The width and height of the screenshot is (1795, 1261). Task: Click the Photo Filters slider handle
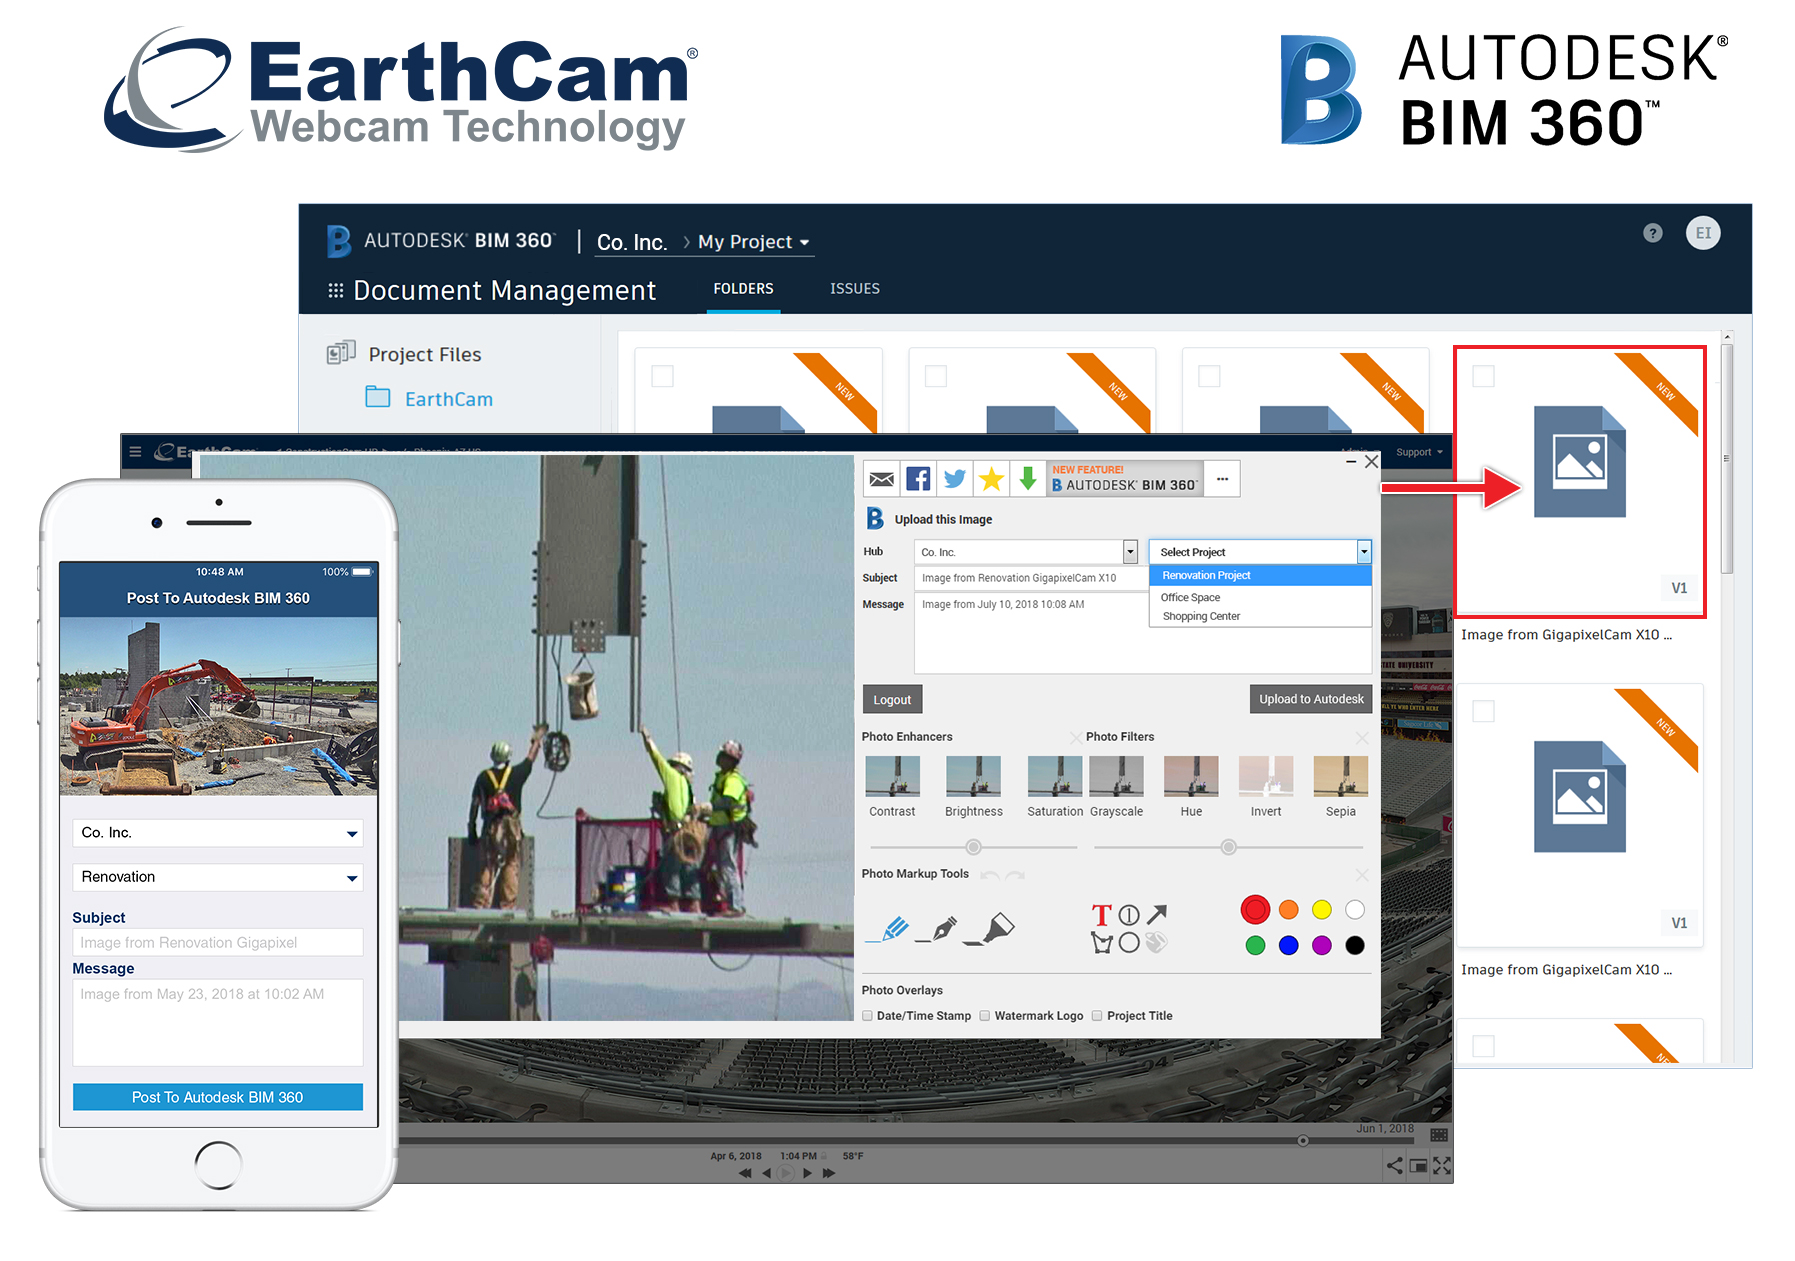point(1228,847)
